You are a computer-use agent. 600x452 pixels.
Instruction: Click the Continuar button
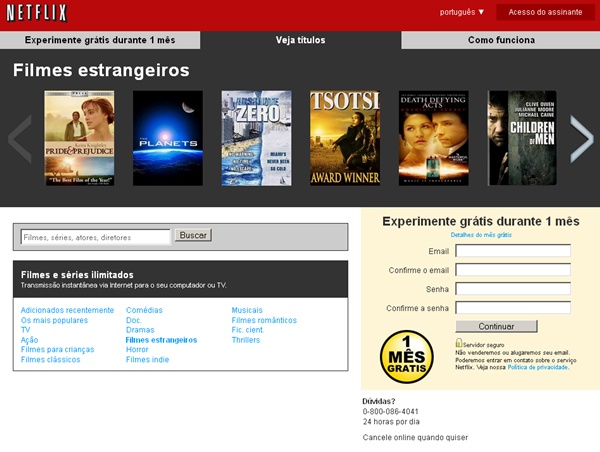tap(496, 326)
